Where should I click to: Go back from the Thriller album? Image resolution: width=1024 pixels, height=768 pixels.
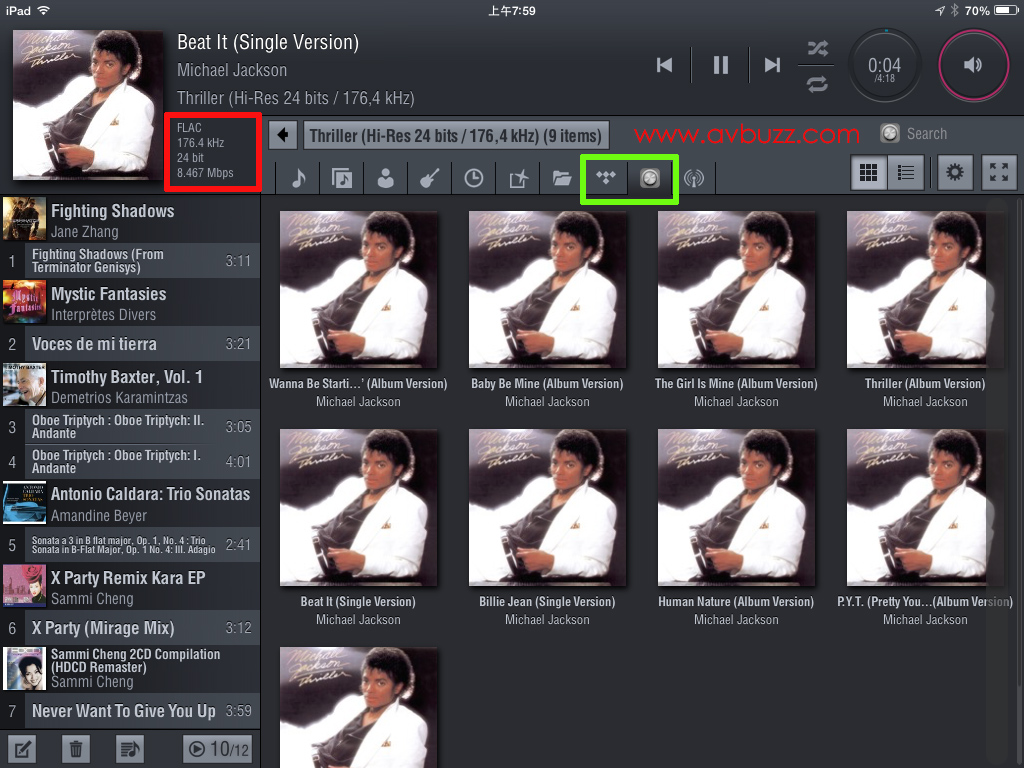[284, 135]
